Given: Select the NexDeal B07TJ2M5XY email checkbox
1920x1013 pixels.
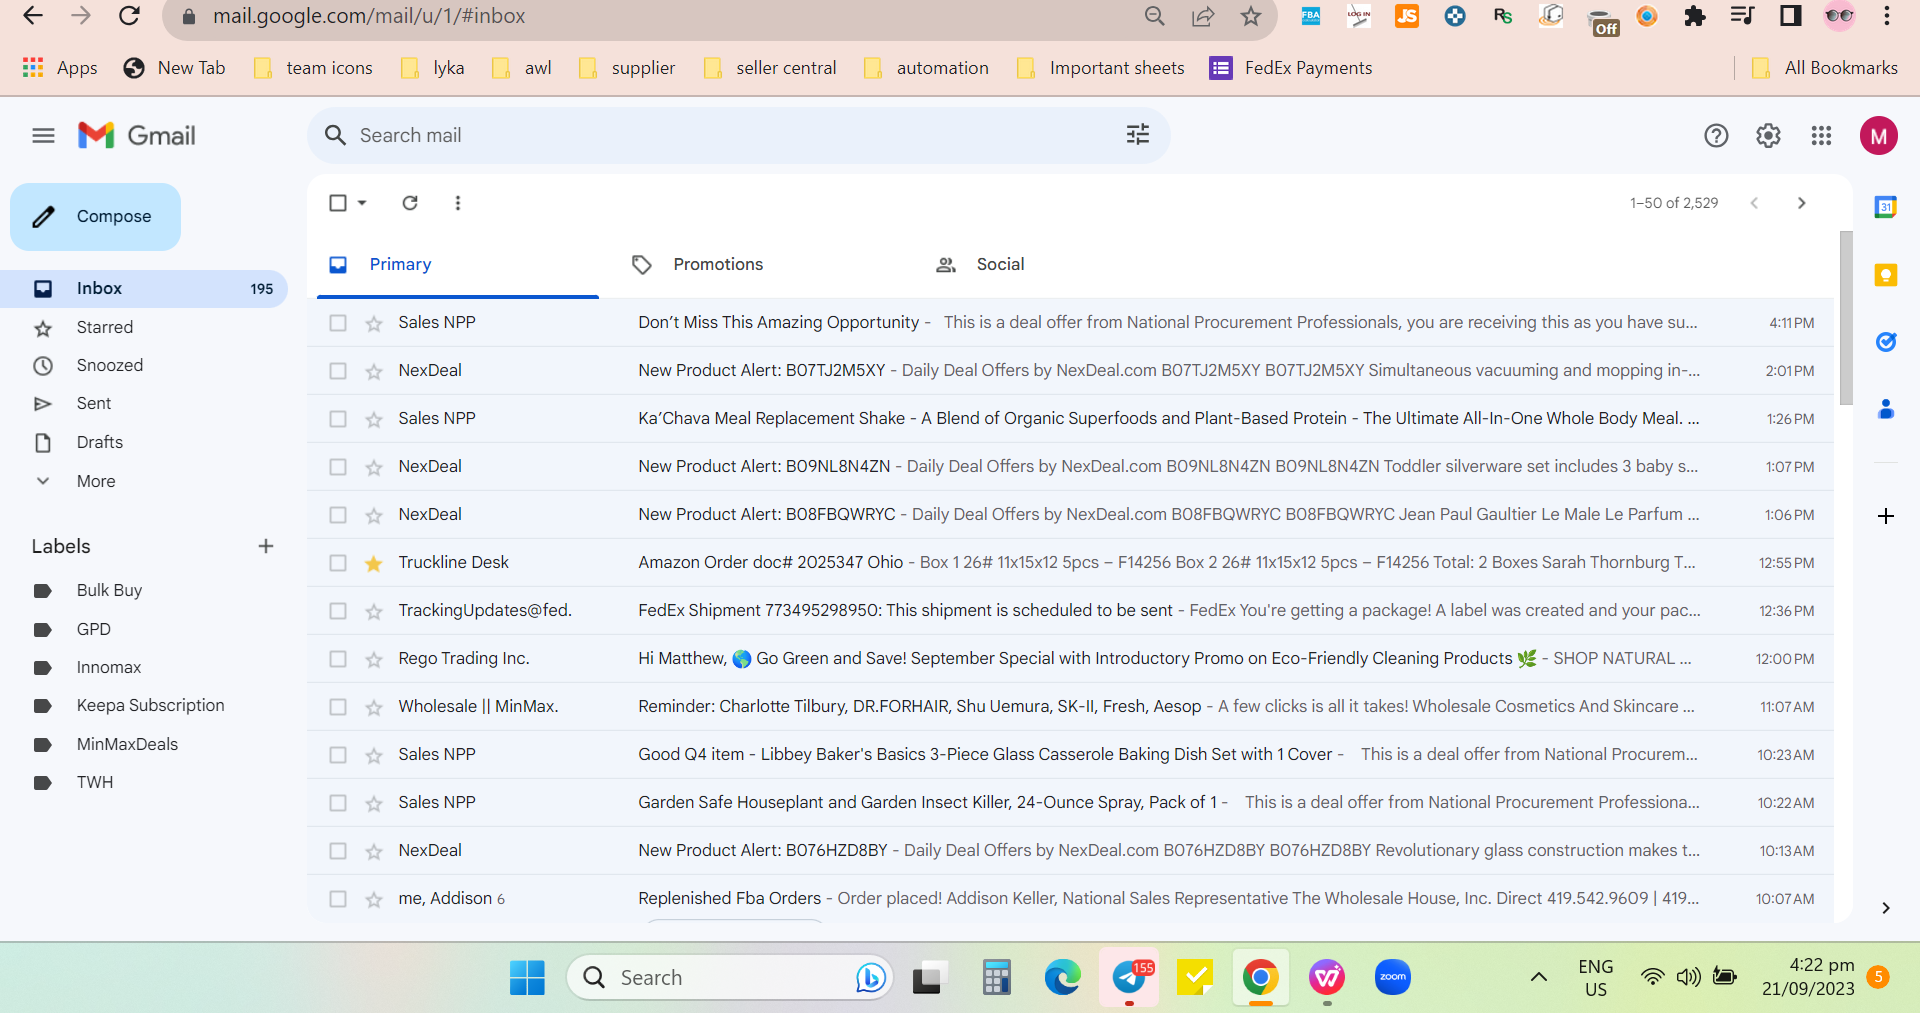Looking at the screenshot, I should tap(338, 371).
